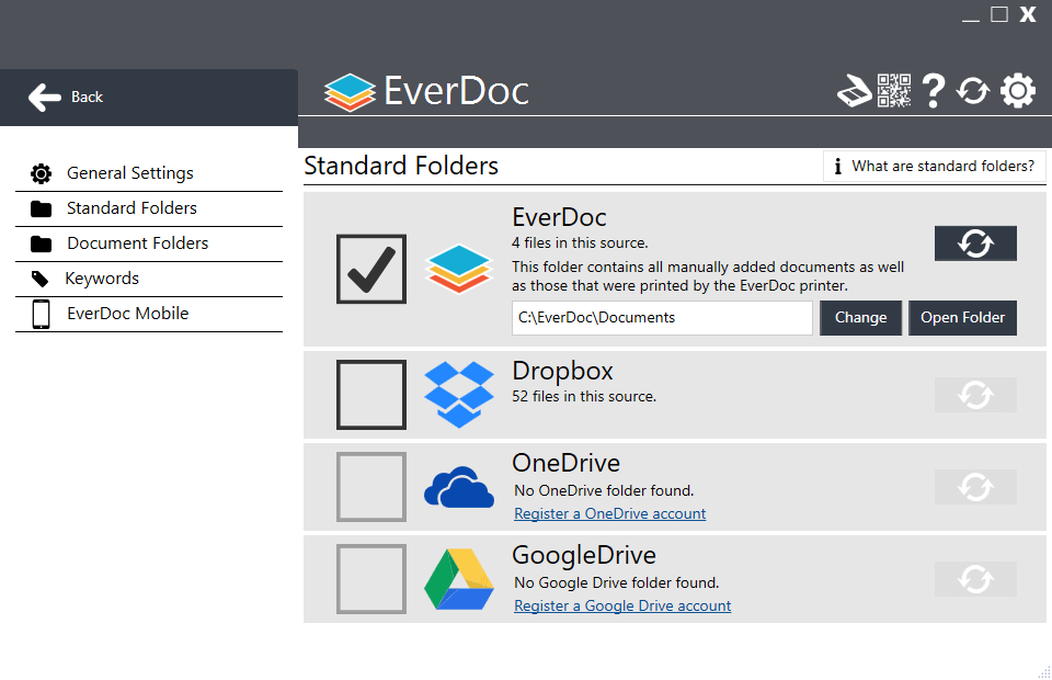Click the header refresh sync icon
Screen dimensions: 1052x680
pyautogui.click(x=973, y=91)
